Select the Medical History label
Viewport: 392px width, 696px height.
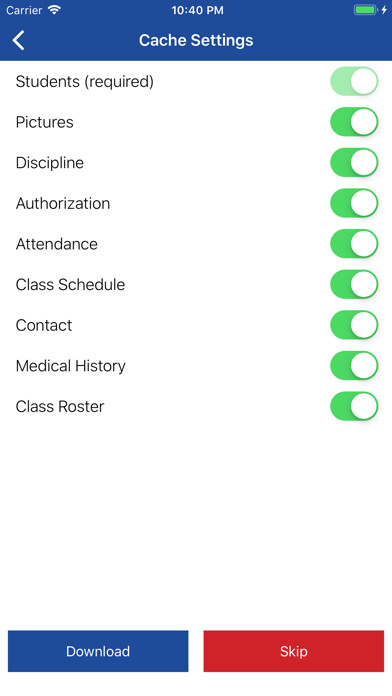click(x=71, y=366)
